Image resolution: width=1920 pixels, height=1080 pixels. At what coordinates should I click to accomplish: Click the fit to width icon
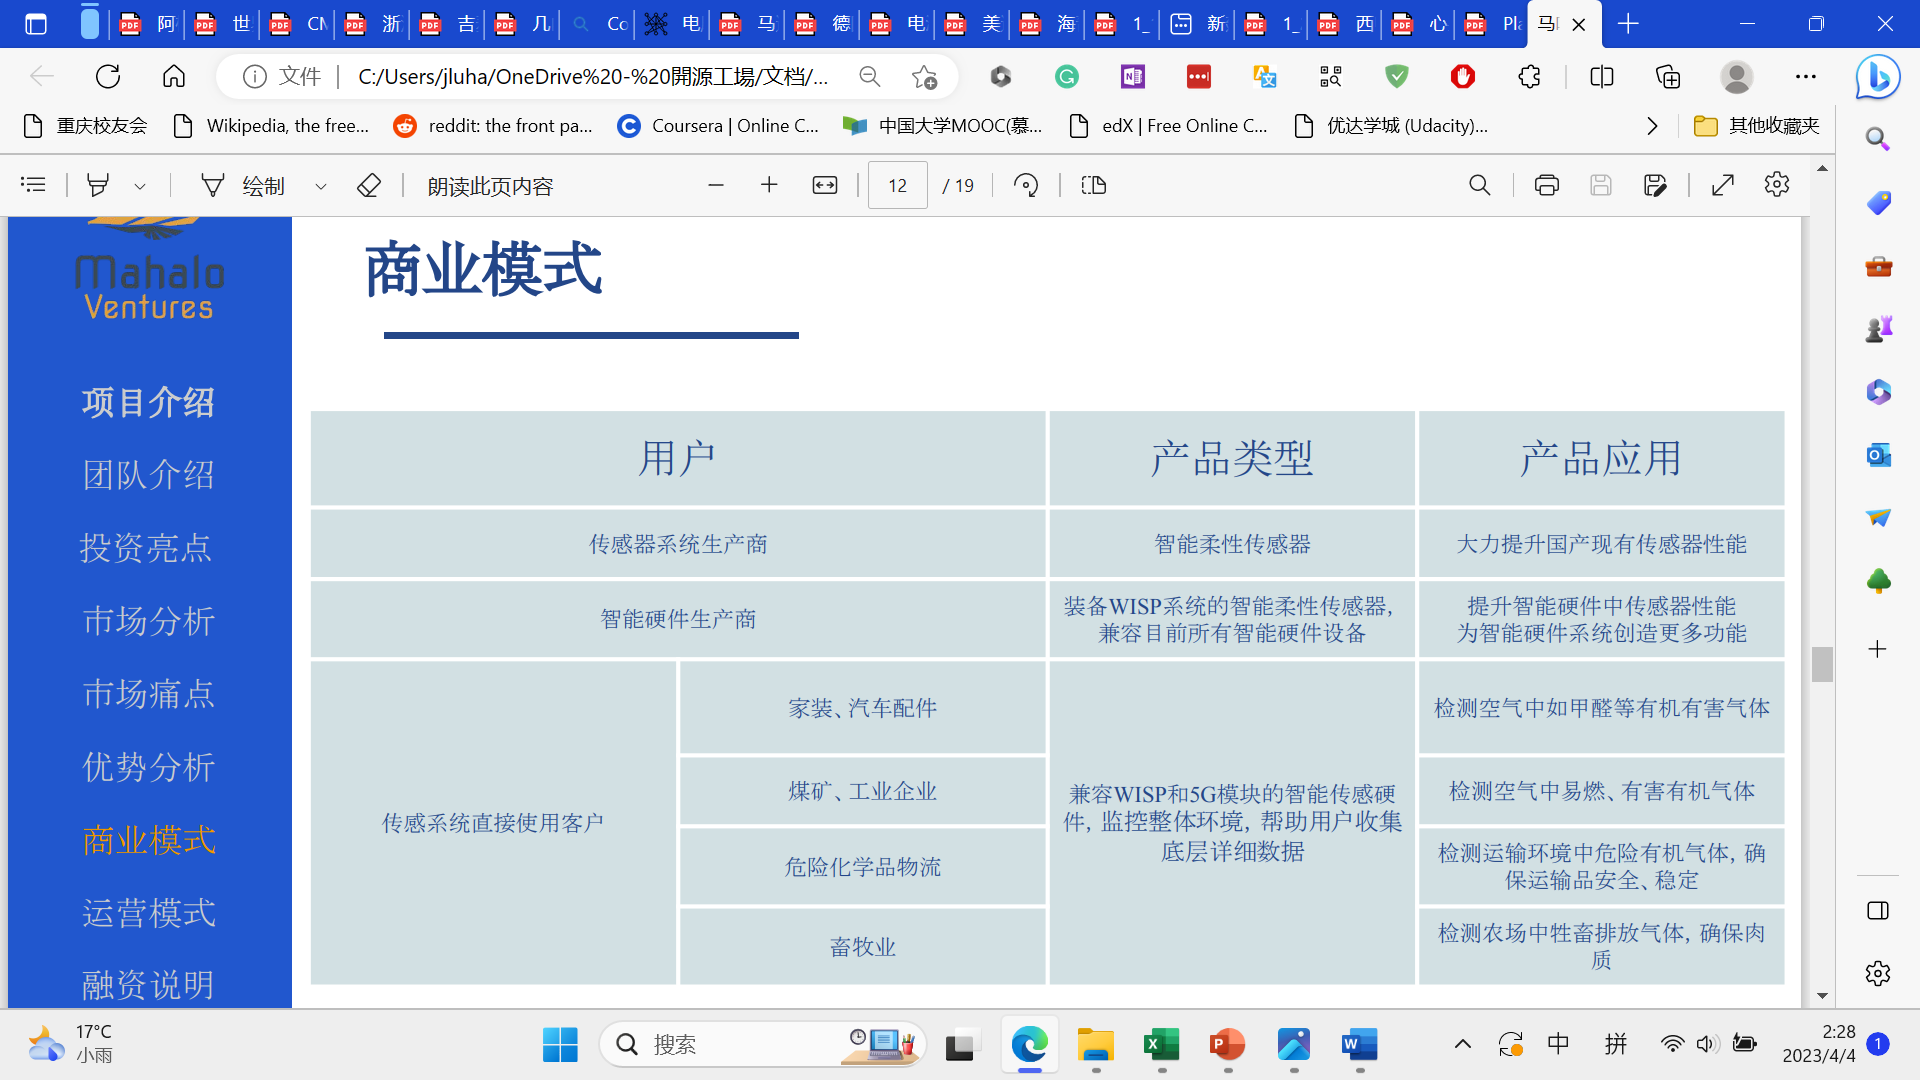click(824, 185)
